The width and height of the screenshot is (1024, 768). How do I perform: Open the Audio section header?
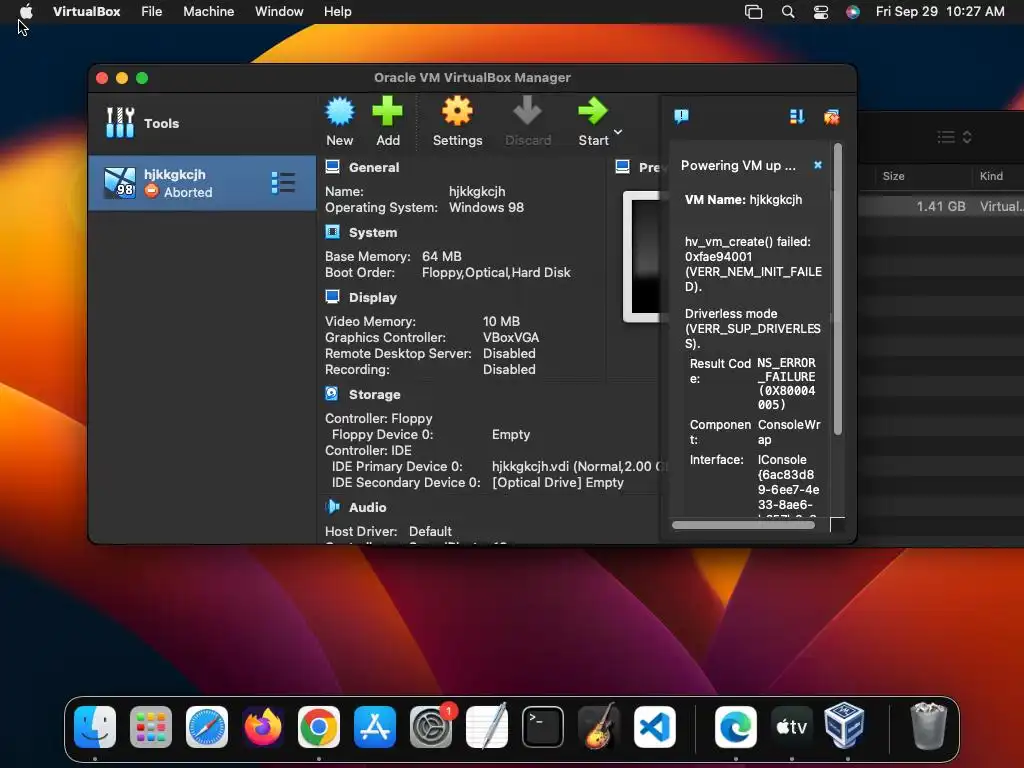click(367, 507)
